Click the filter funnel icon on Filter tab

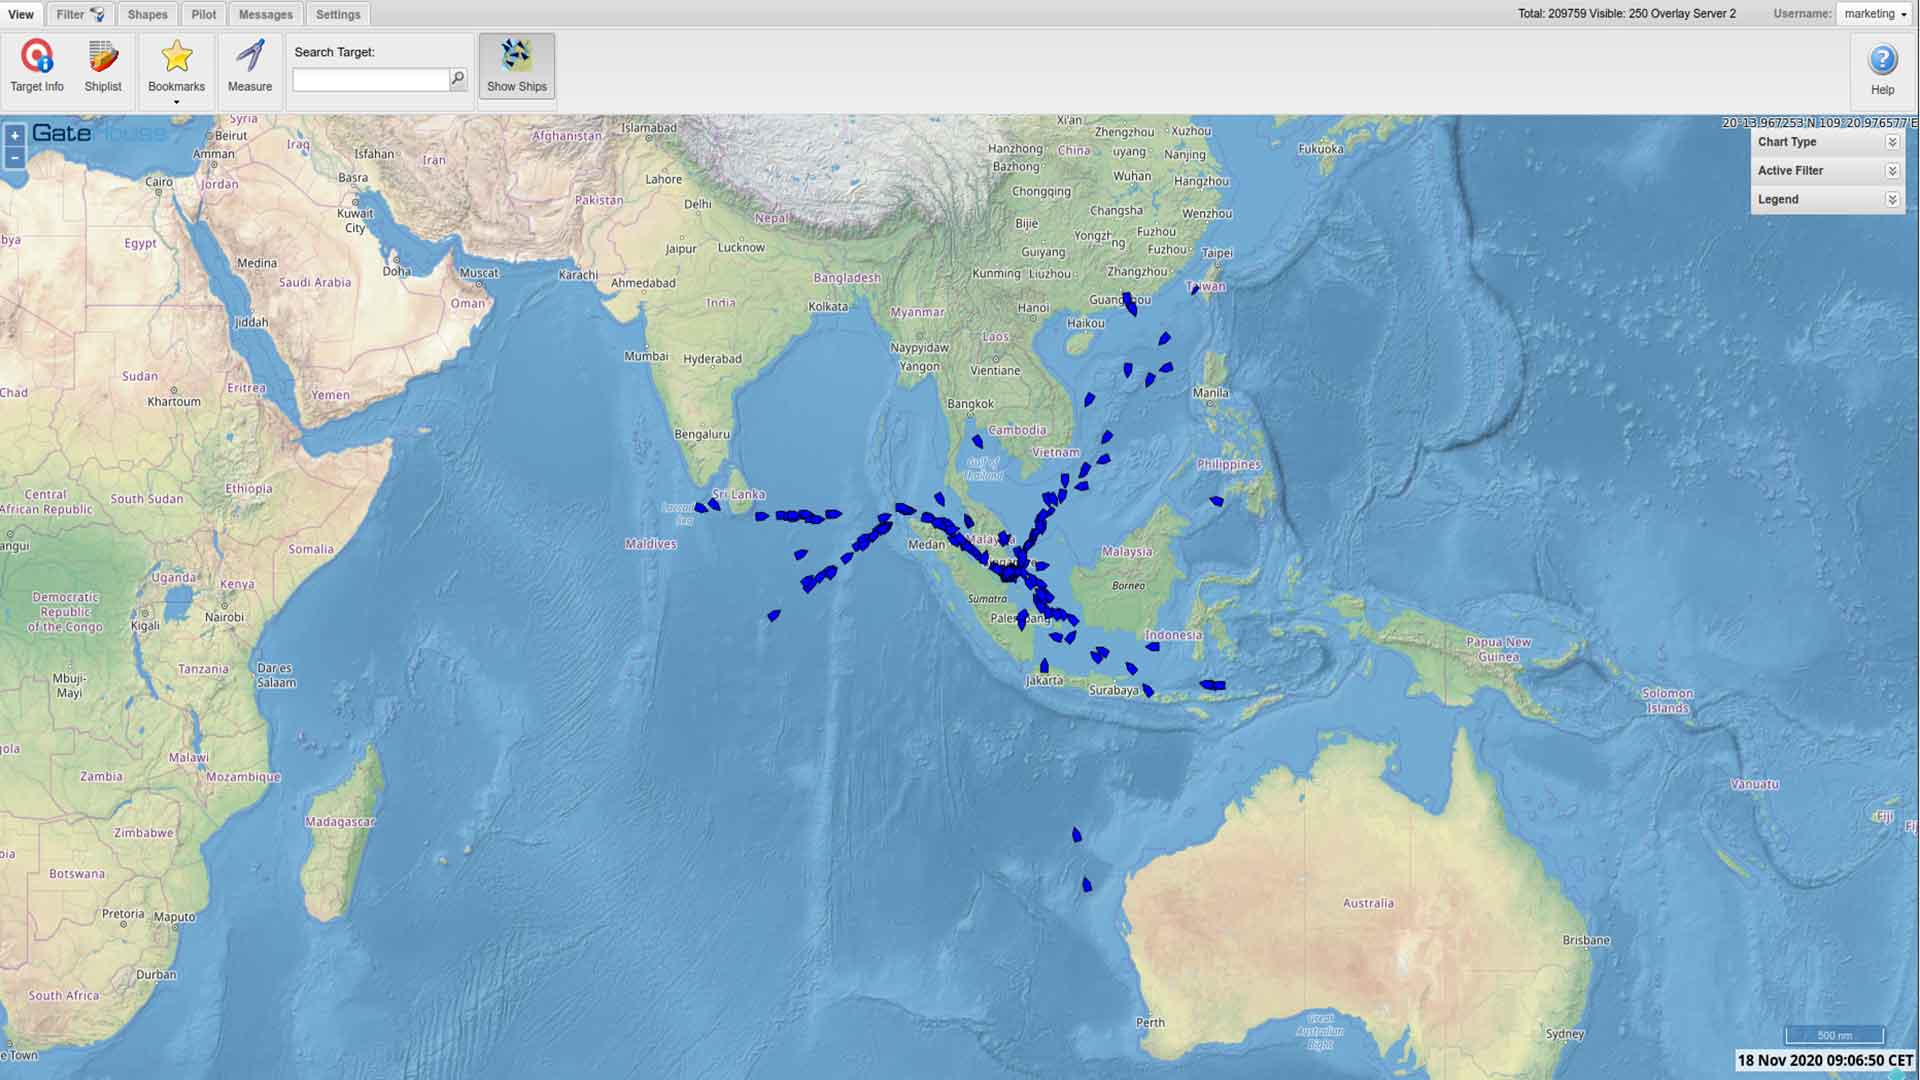[97, 14]
